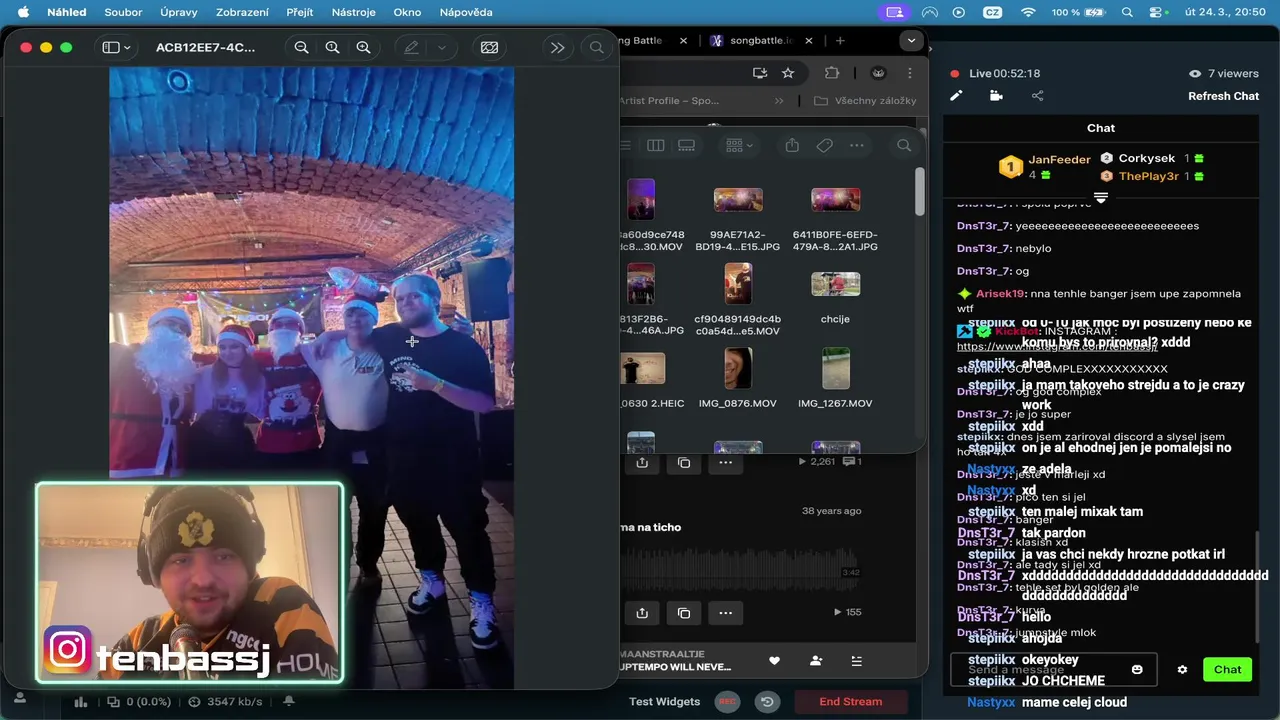Click the share icon above chat

tap(1037, 96)
